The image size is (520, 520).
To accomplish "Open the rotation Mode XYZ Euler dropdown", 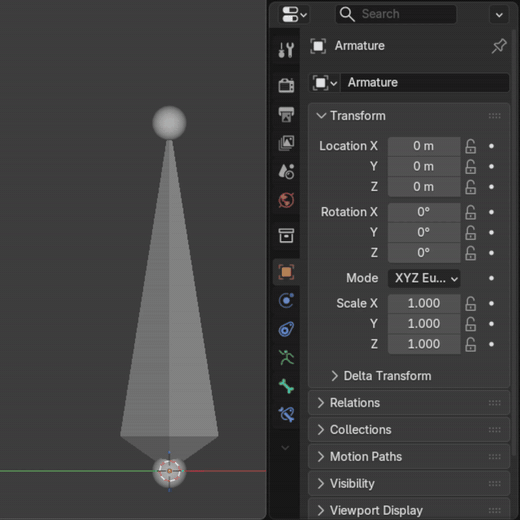I will [x=424, y=278].
